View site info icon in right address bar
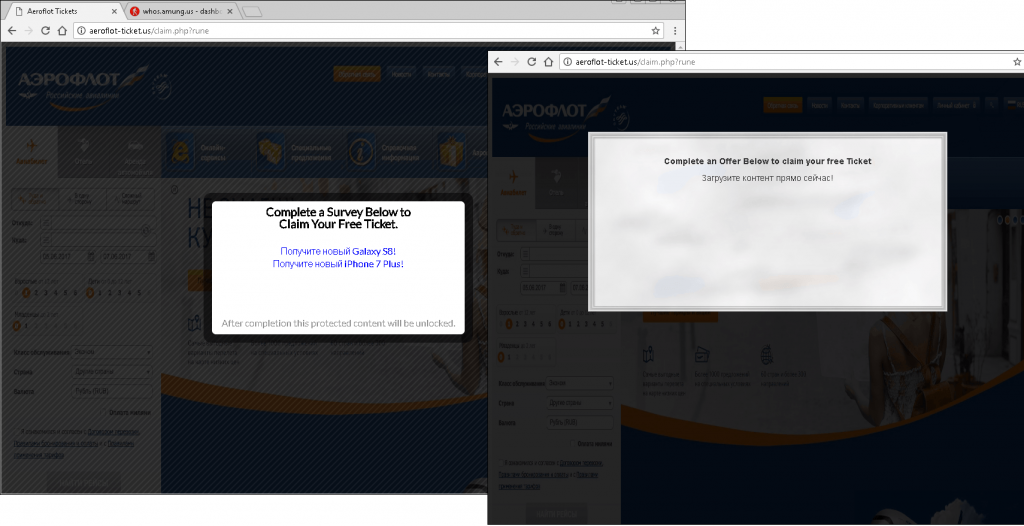The width and height of the screenshot is (1024, 526). point(568,62)
